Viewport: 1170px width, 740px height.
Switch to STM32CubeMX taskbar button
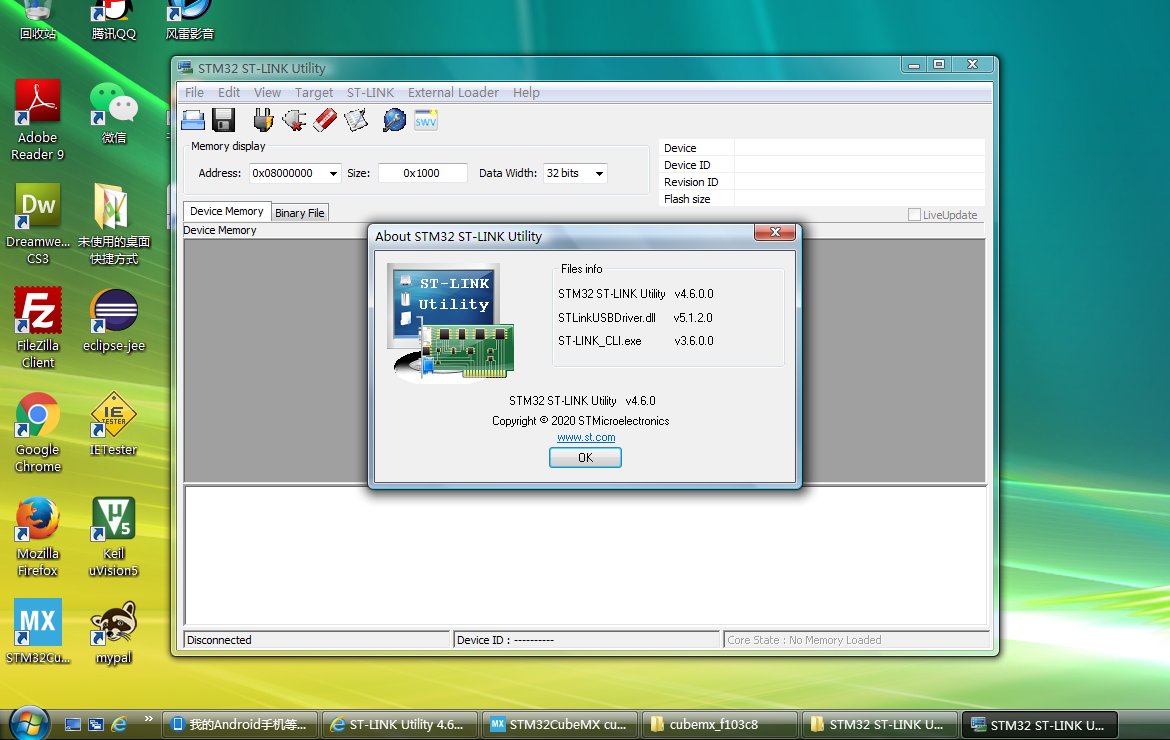pos(560,724)
